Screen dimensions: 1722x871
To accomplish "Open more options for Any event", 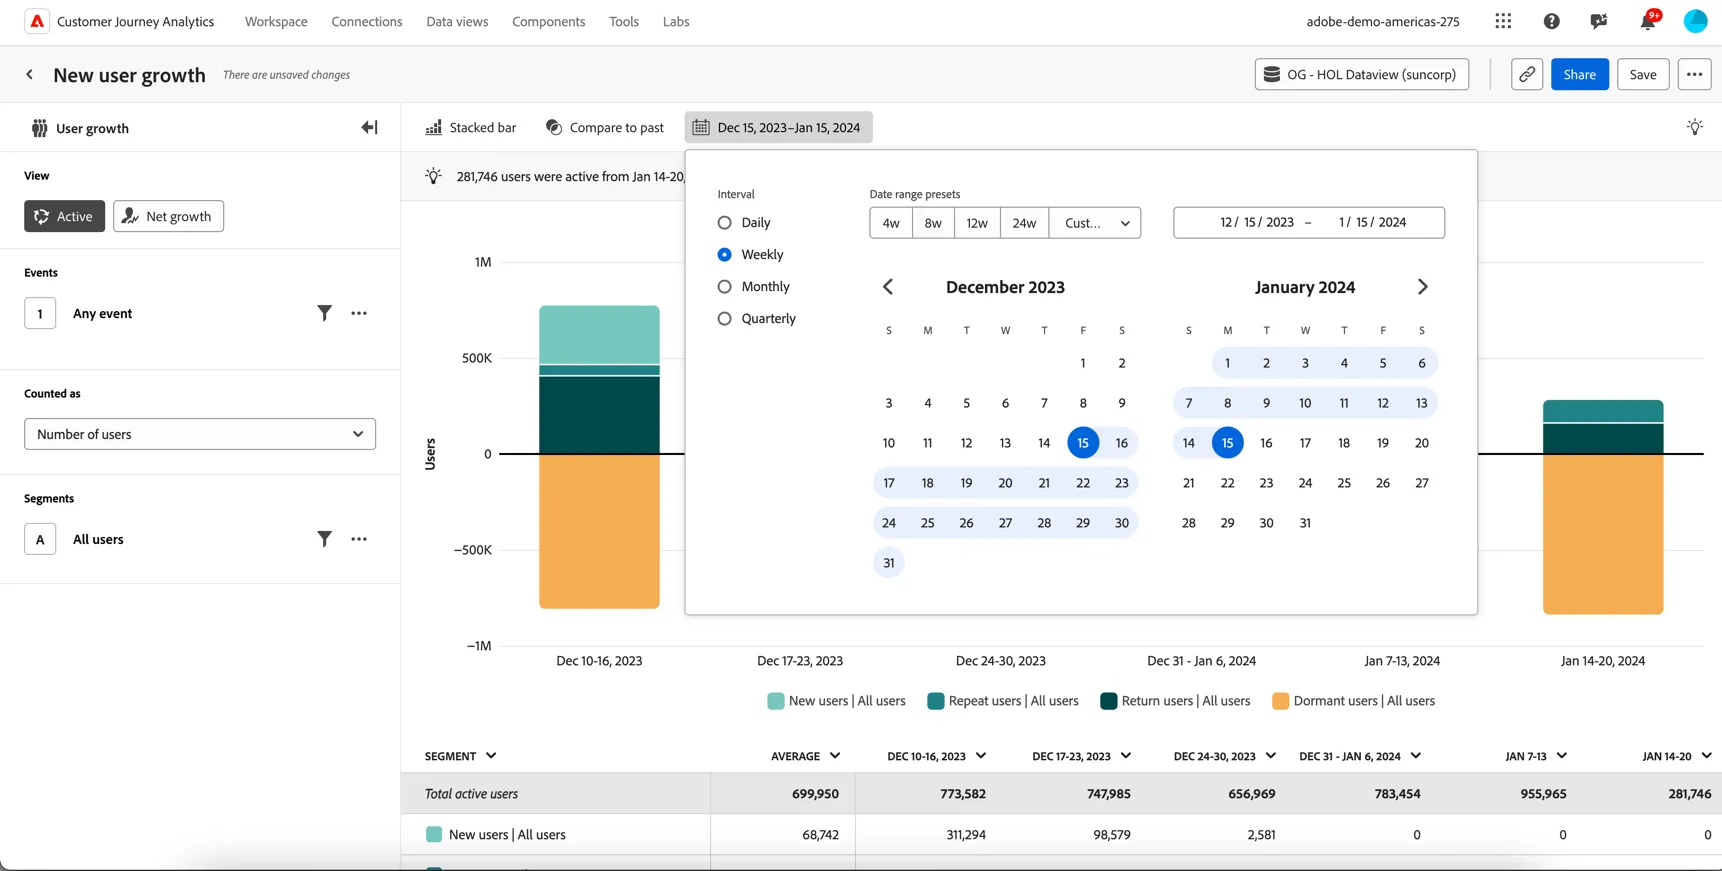I will point(359,313).
